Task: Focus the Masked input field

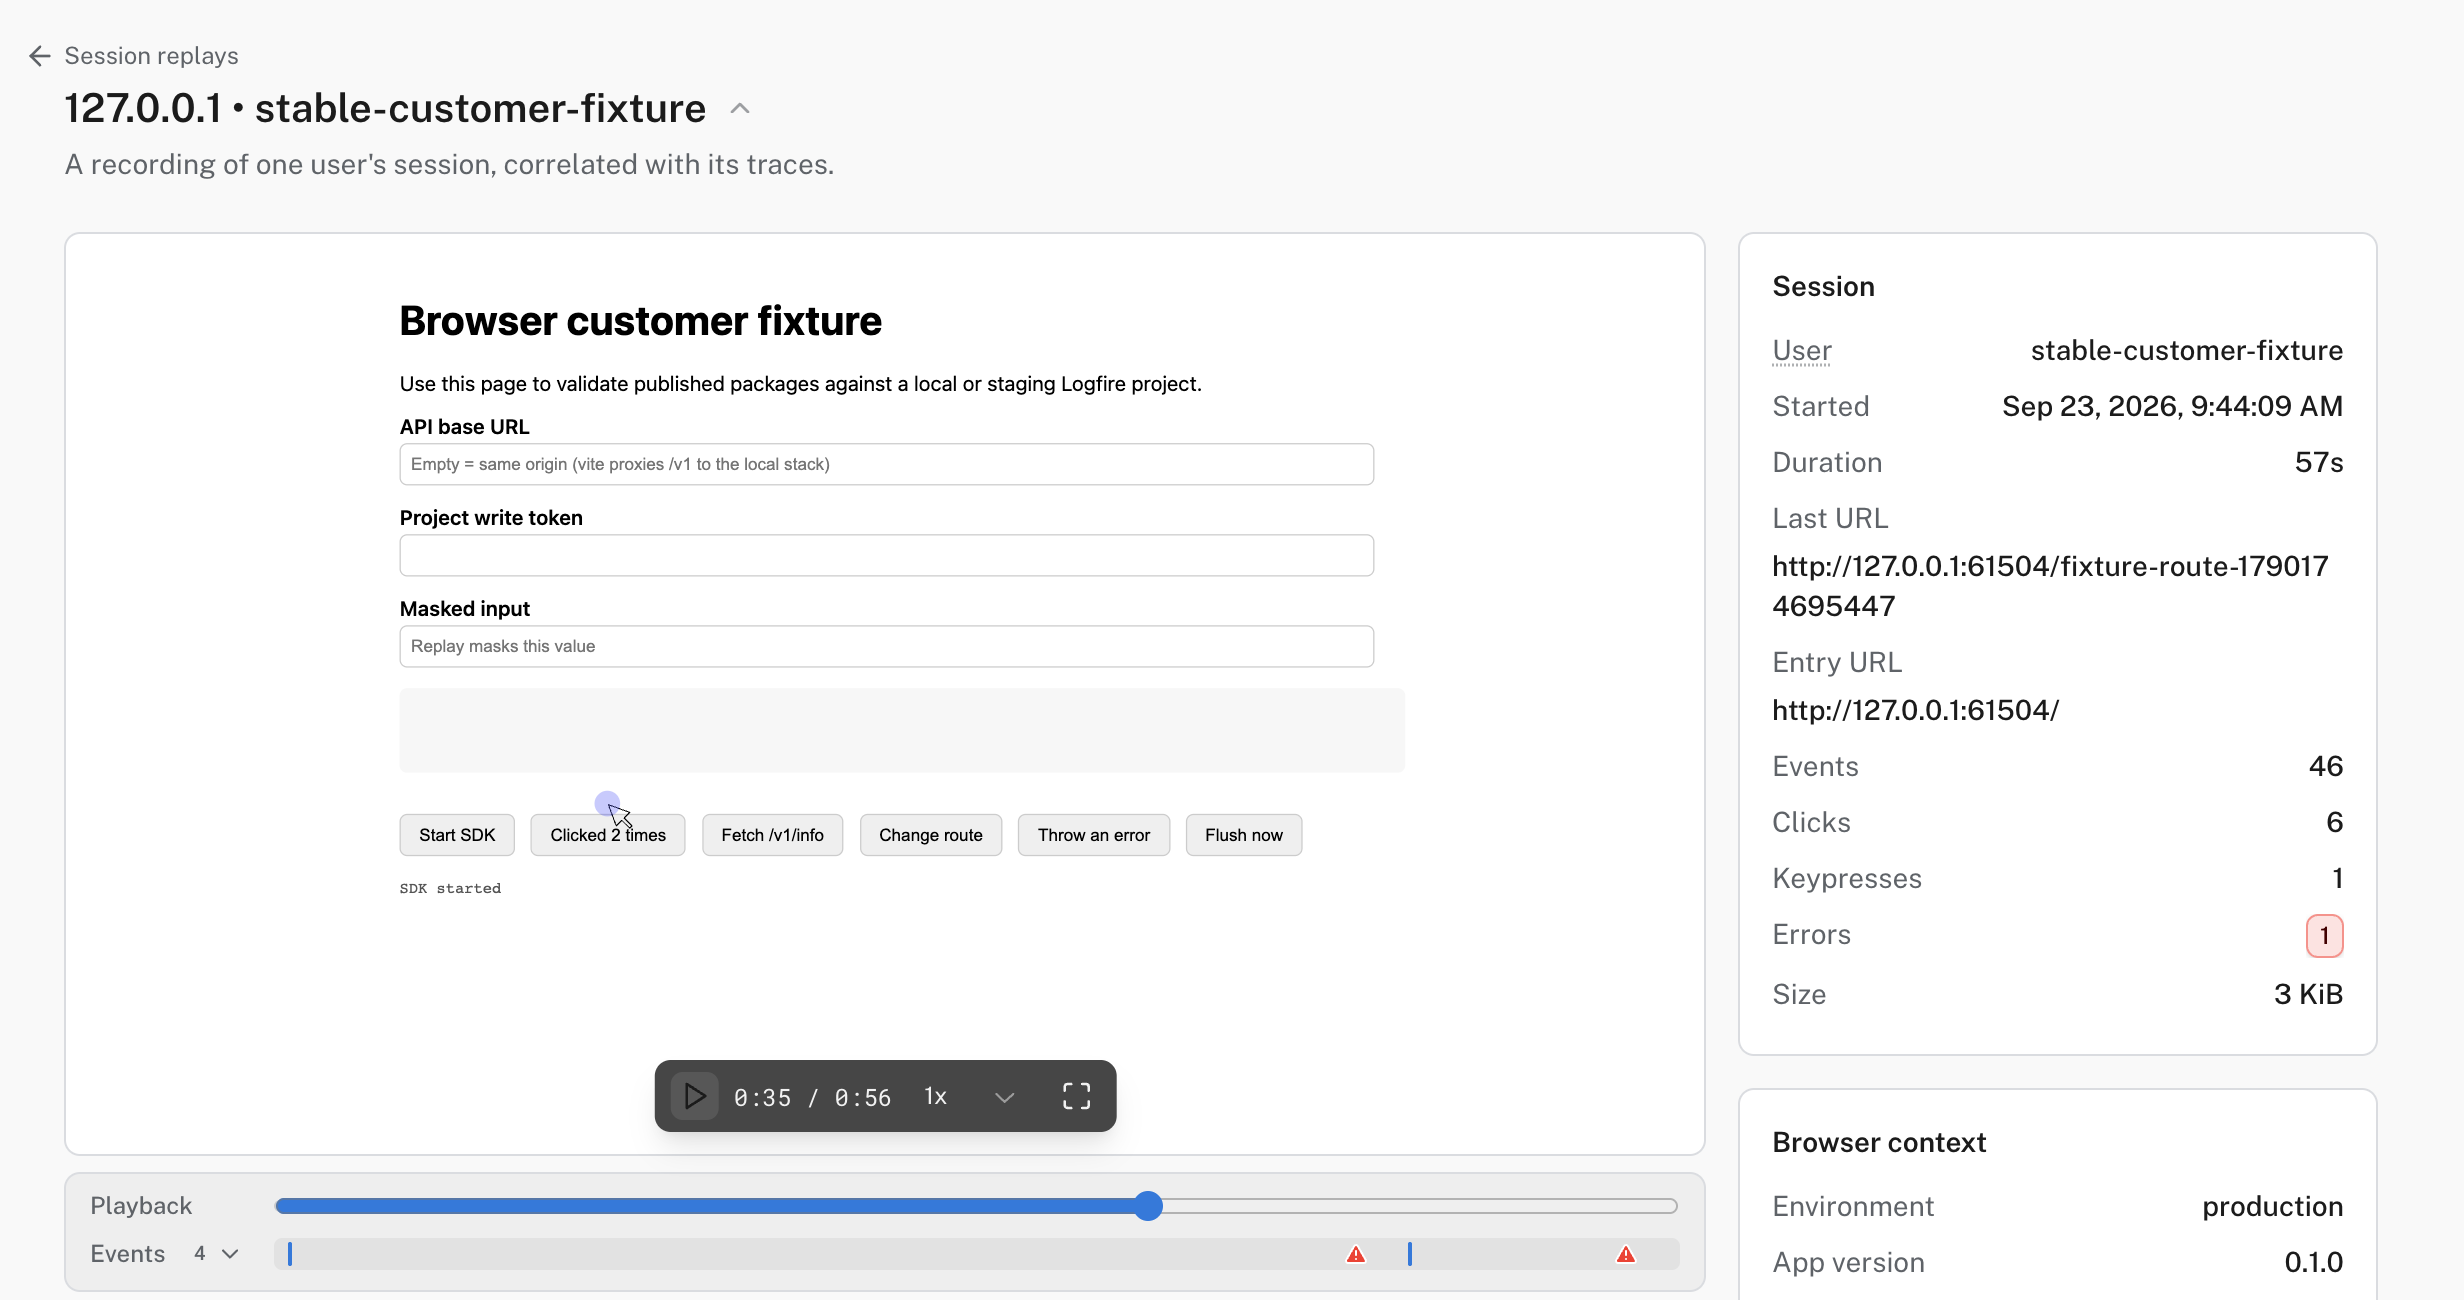Action: point(887,646)
